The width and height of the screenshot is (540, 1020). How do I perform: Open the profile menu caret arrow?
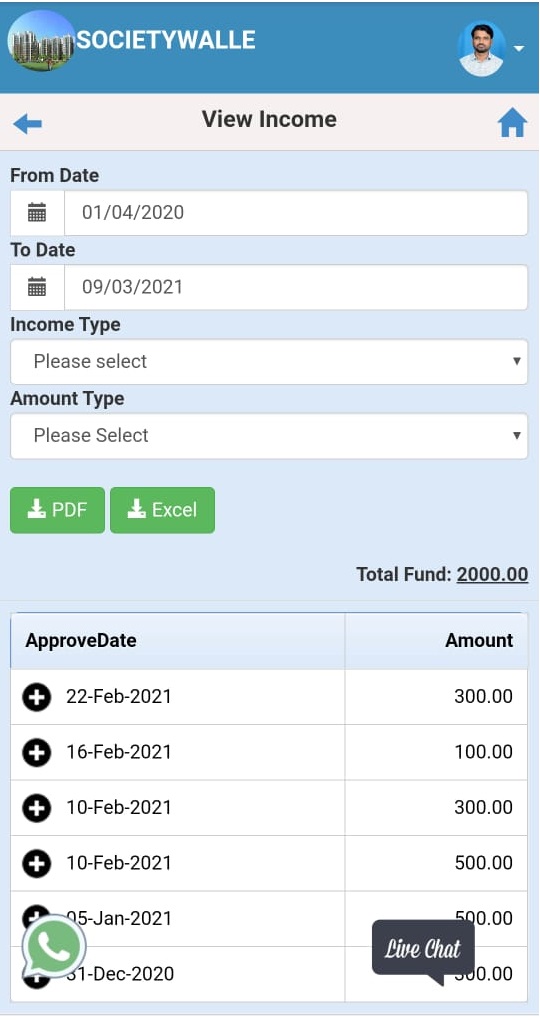(x=519, y=49)
